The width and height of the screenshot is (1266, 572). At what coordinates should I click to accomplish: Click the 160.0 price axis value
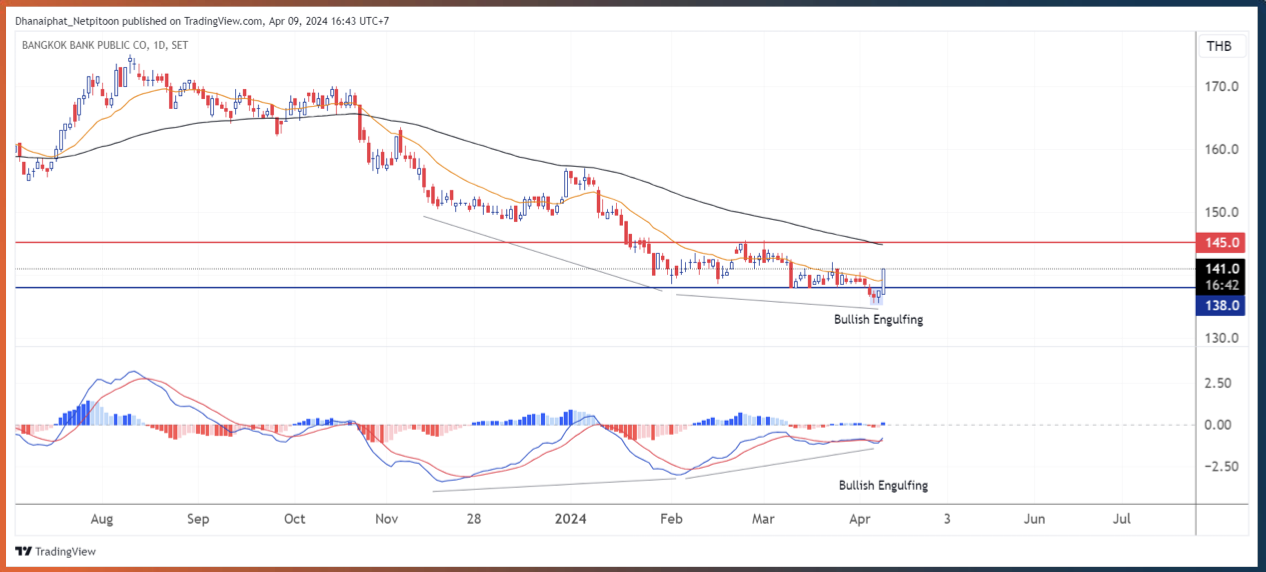coord(1223,150)
